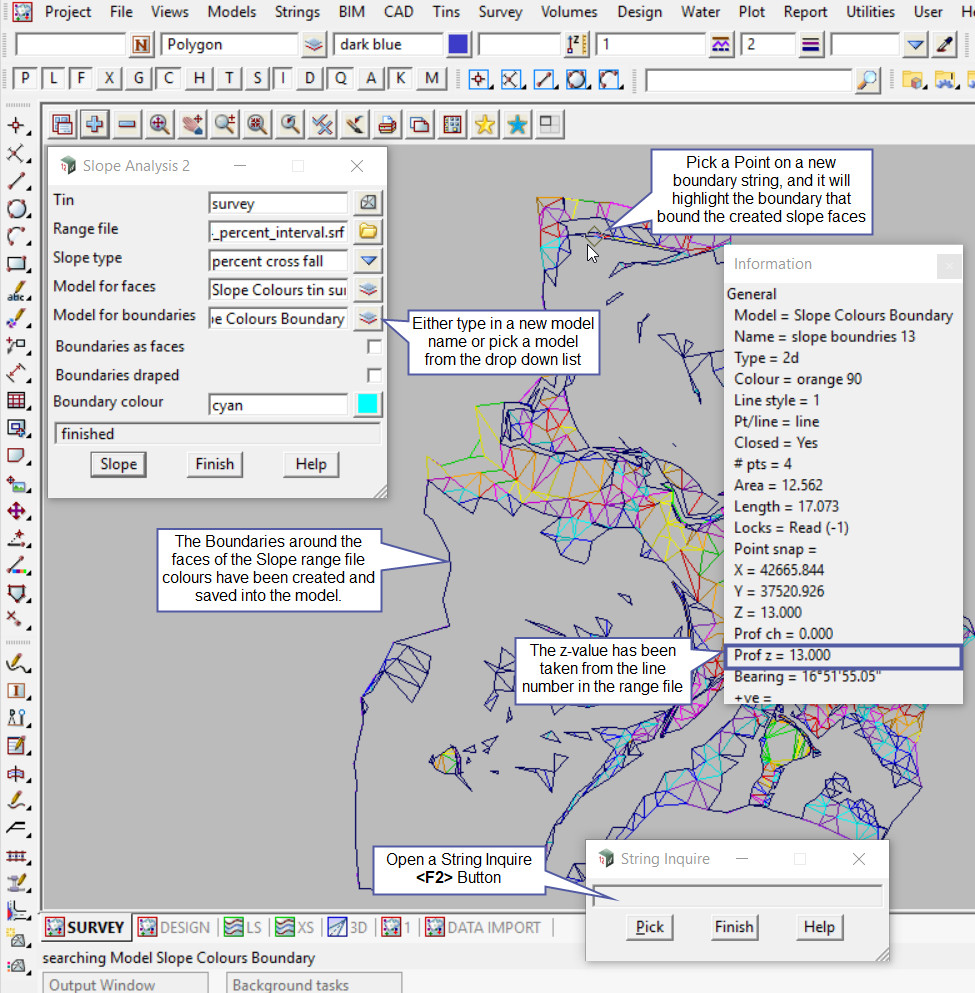This screenshot has height=993, width=975.
Task: Click the printer icon in view toolbar
Action: (x=388, y=124)
